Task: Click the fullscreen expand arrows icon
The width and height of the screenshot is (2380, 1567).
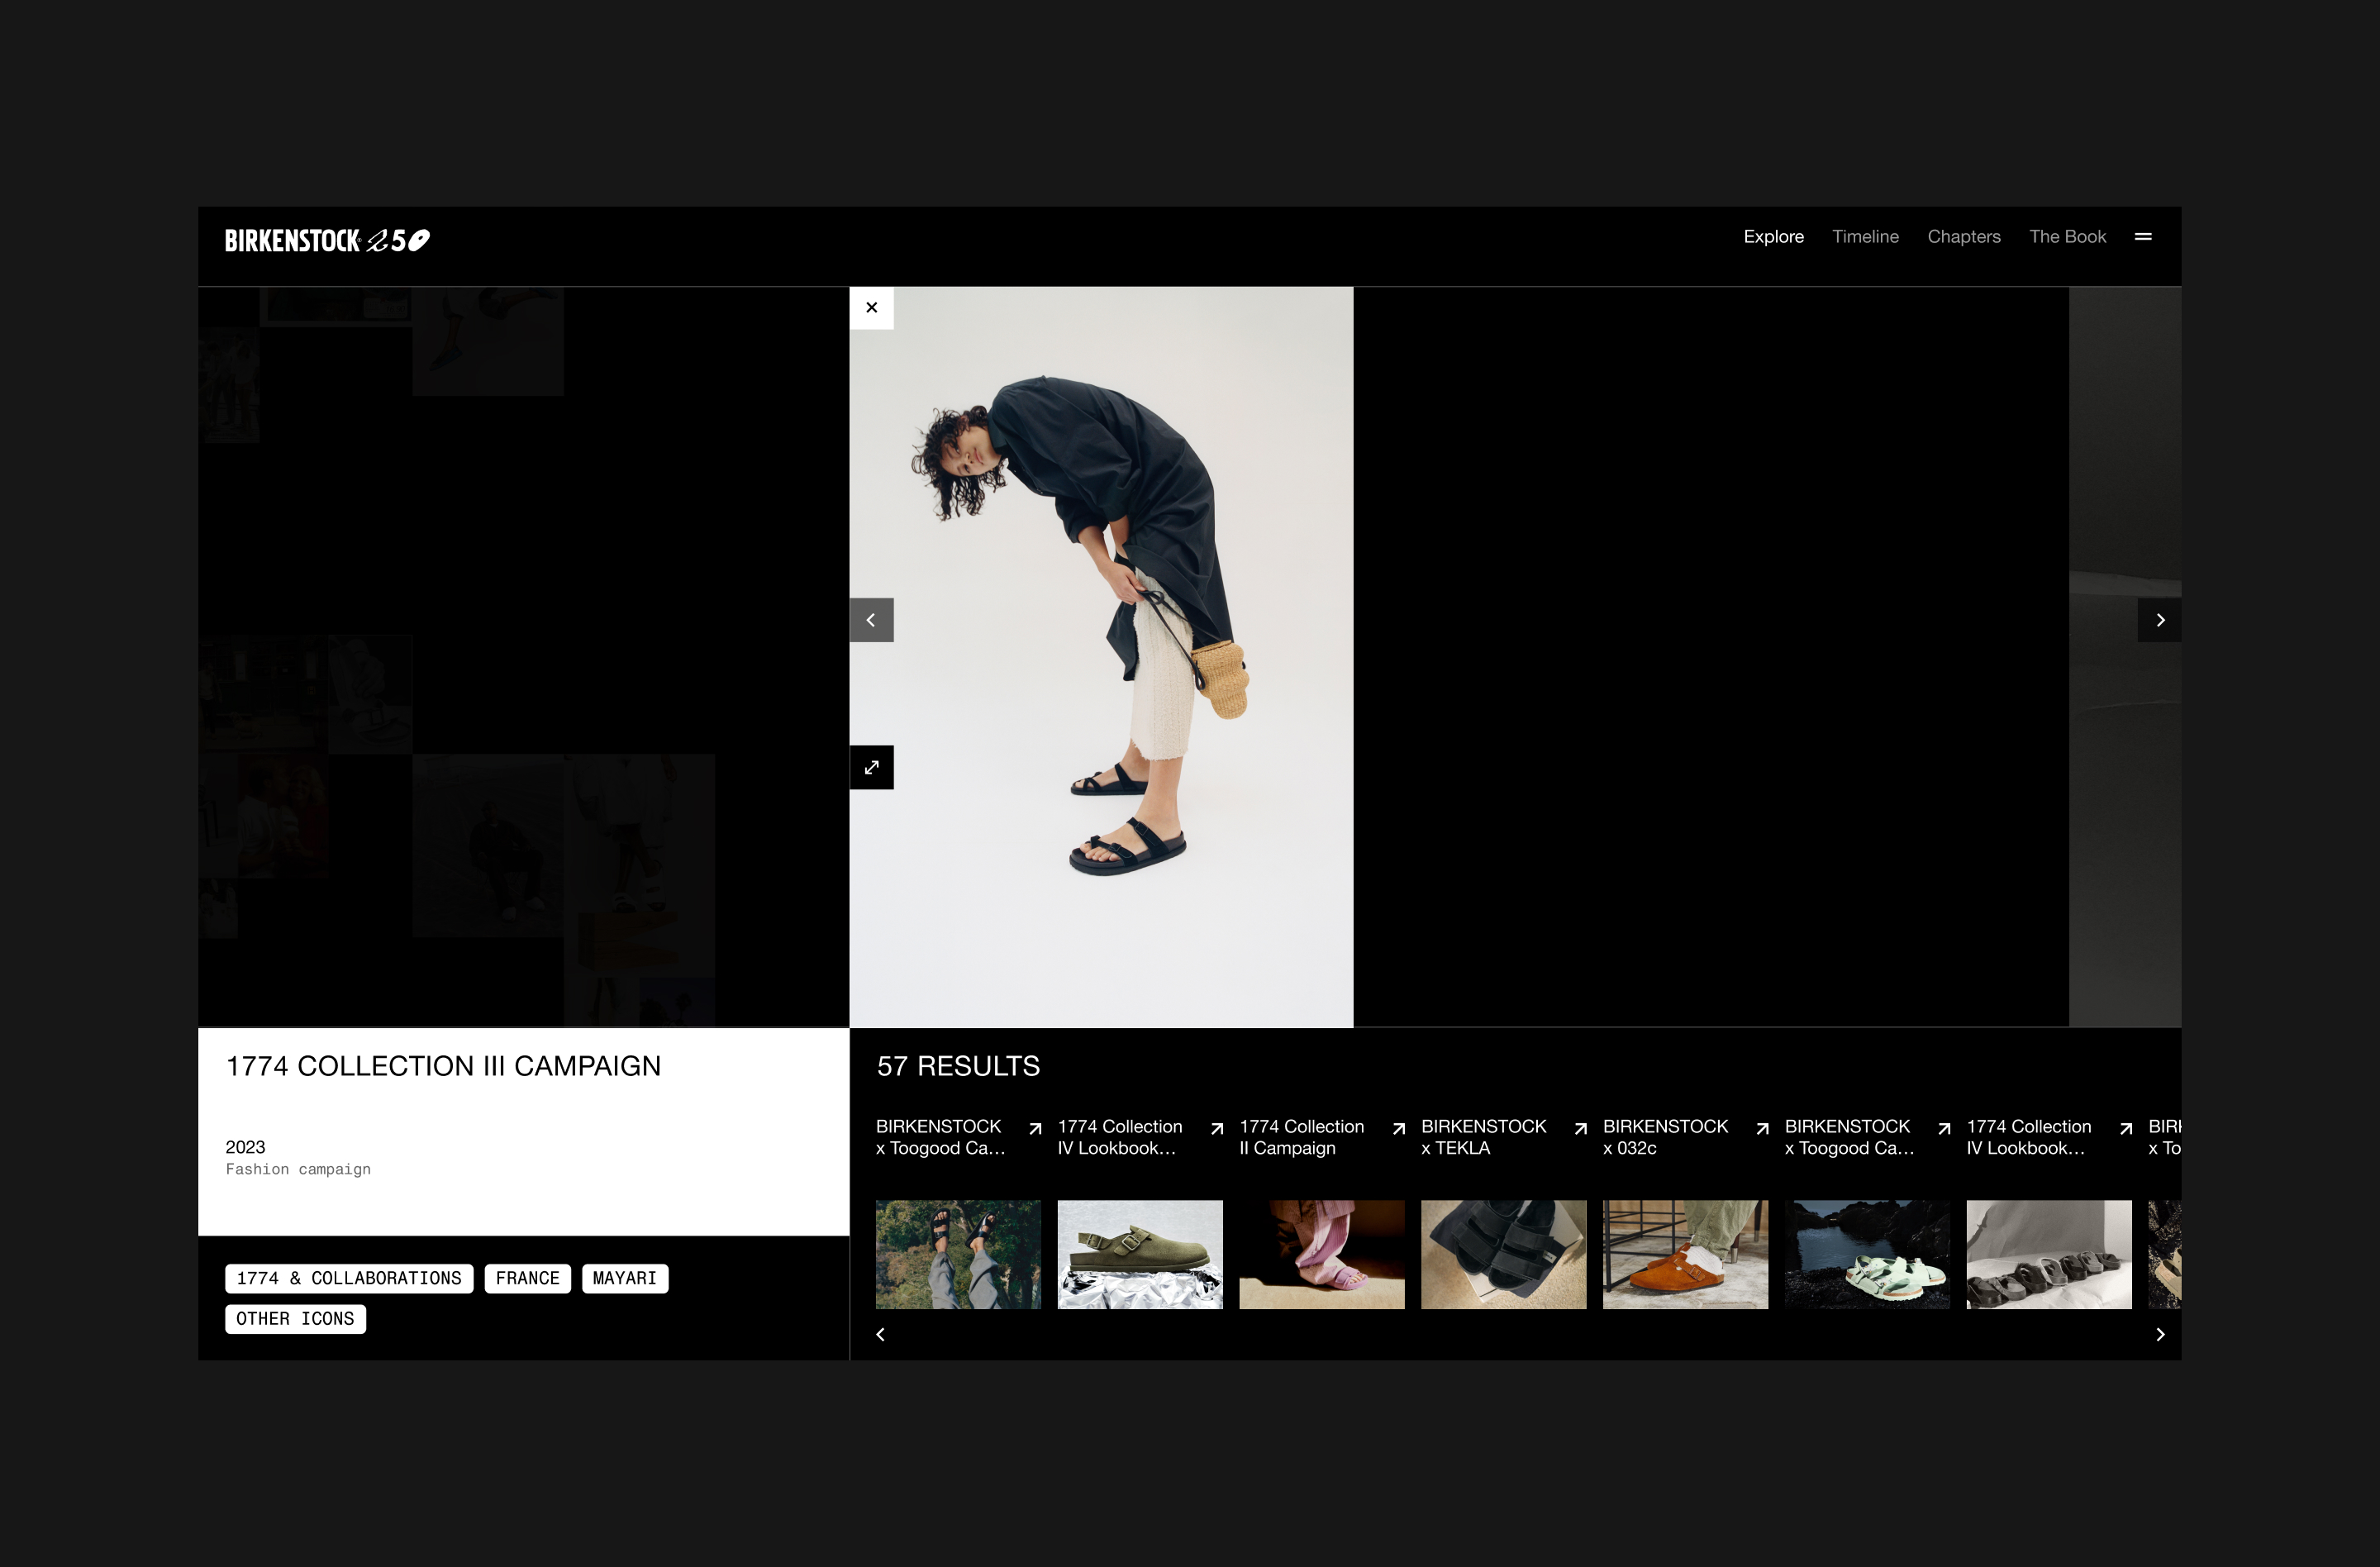Action: 871,767
